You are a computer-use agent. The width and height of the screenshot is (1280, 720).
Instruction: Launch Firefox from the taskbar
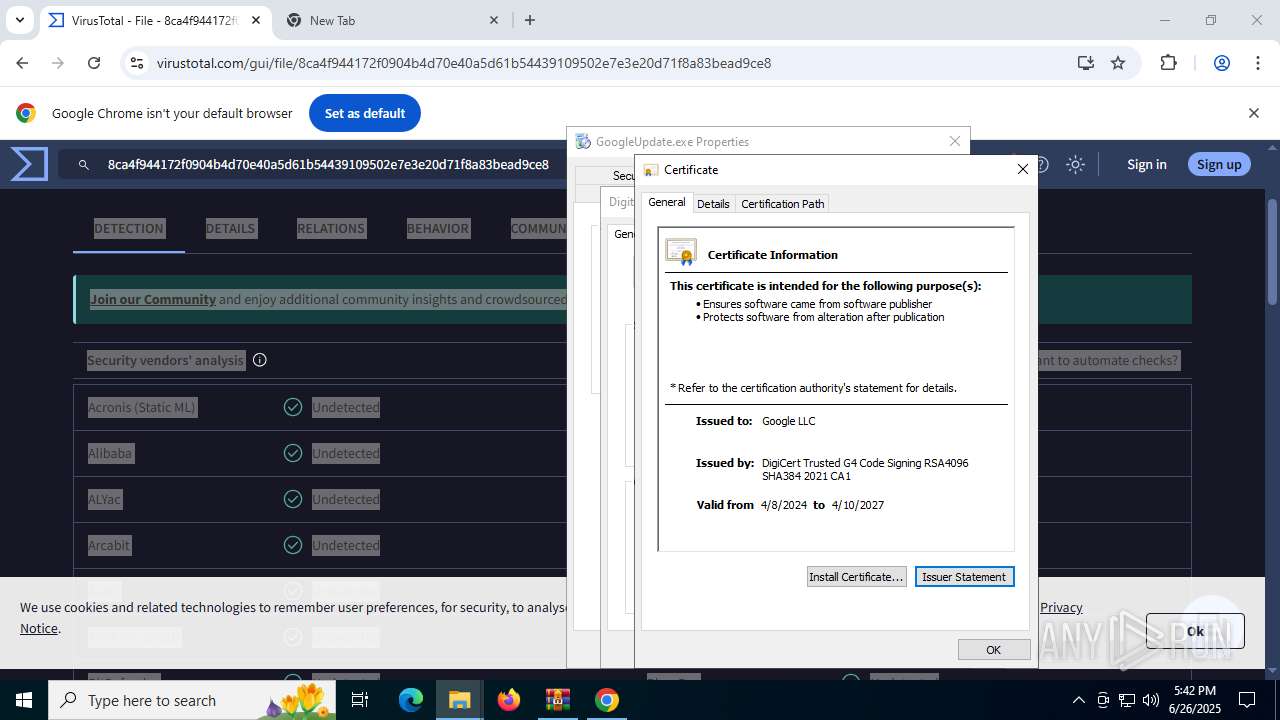509,700
